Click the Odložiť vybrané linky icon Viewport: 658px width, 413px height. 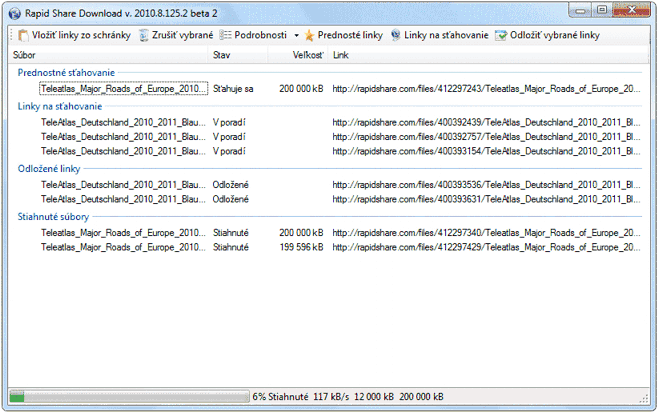[x=502, y=35]
